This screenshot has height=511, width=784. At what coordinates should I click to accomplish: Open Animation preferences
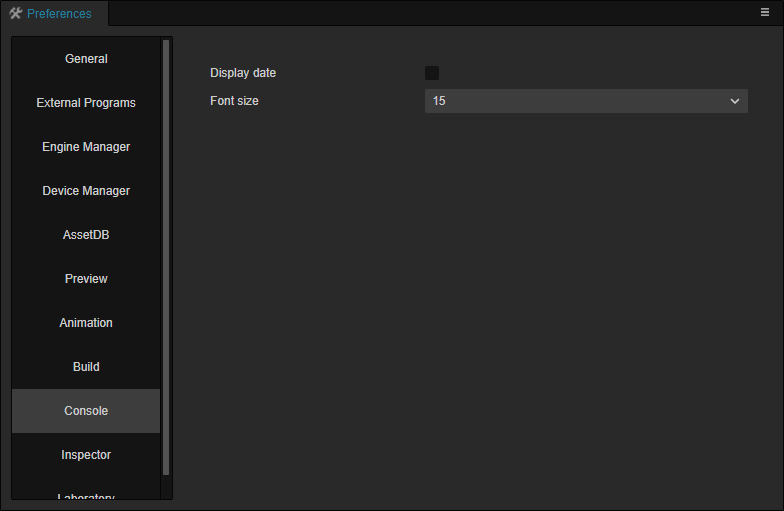(86, 323)
